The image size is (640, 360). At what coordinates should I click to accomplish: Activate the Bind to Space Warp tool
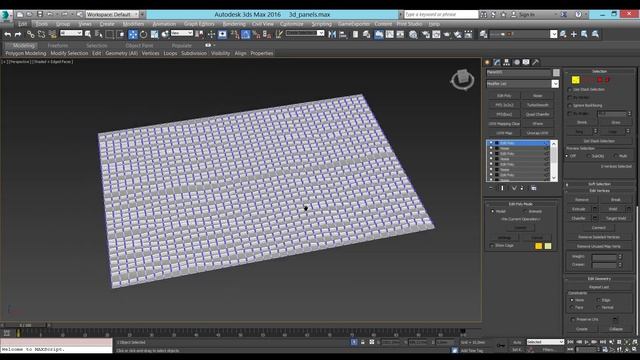52,35
